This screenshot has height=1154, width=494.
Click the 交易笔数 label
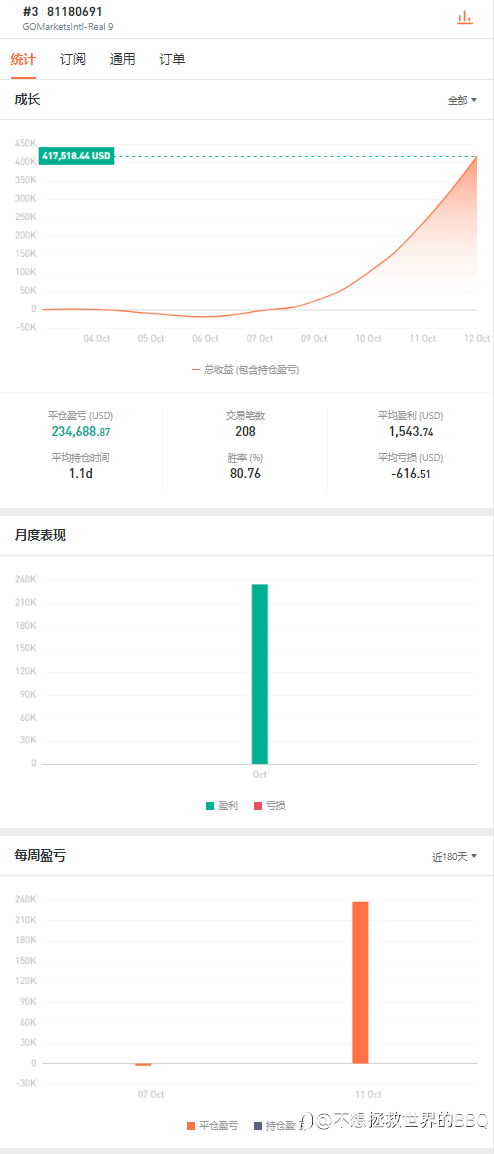245,415
